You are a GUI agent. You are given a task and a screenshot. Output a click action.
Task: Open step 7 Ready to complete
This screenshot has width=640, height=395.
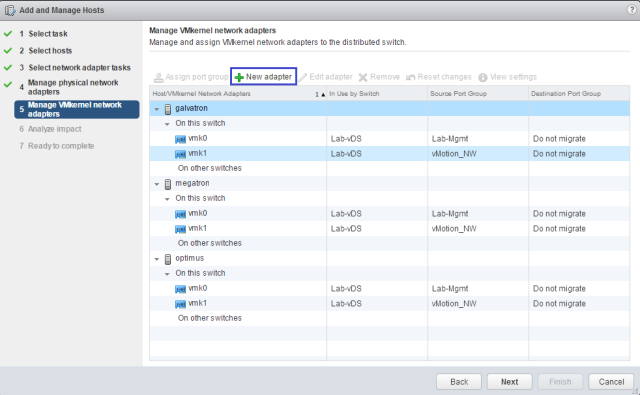(61, 146)
